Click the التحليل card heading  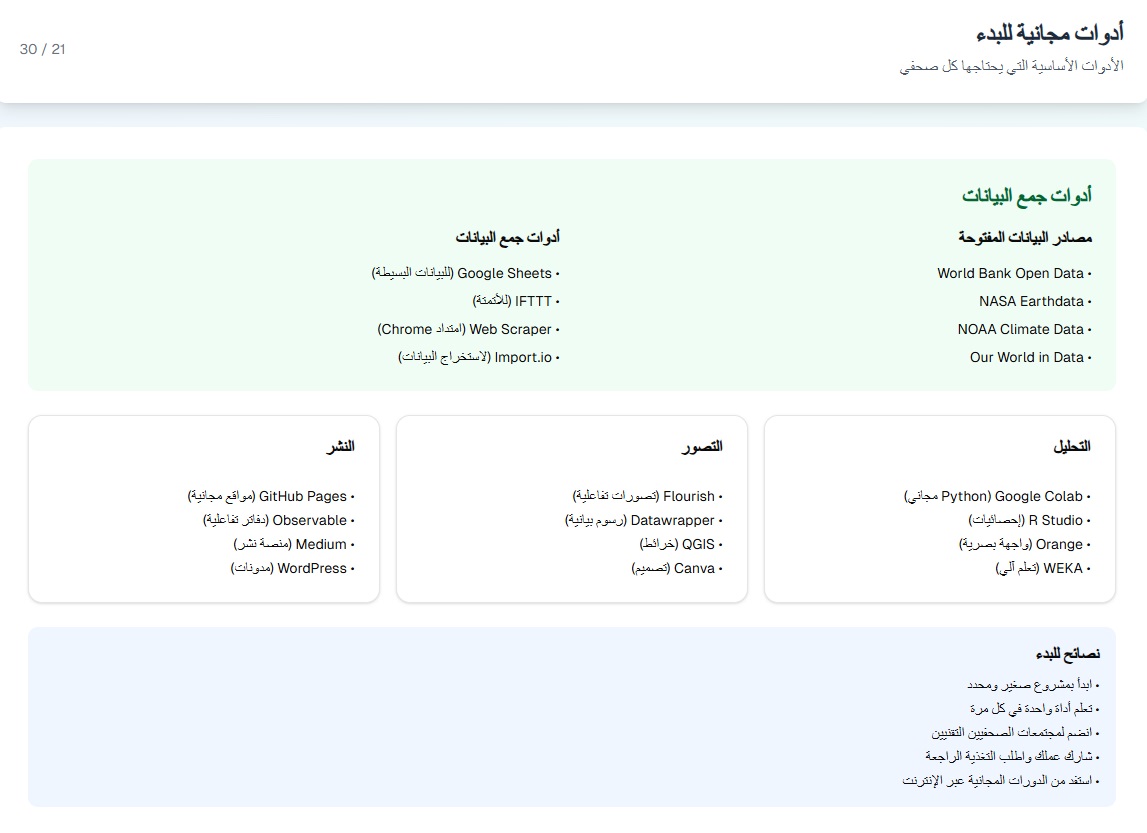(1072, 446)
